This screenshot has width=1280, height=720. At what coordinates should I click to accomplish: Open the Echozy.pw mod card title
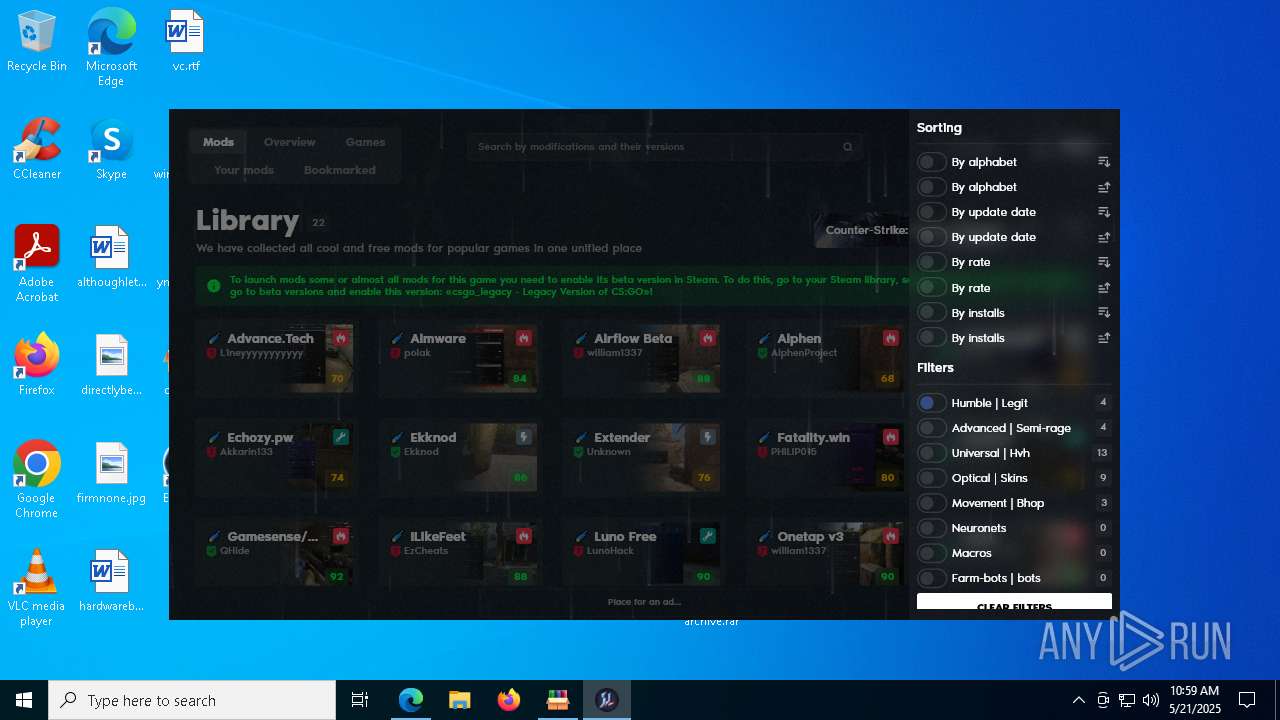click(x=260, y=438)
